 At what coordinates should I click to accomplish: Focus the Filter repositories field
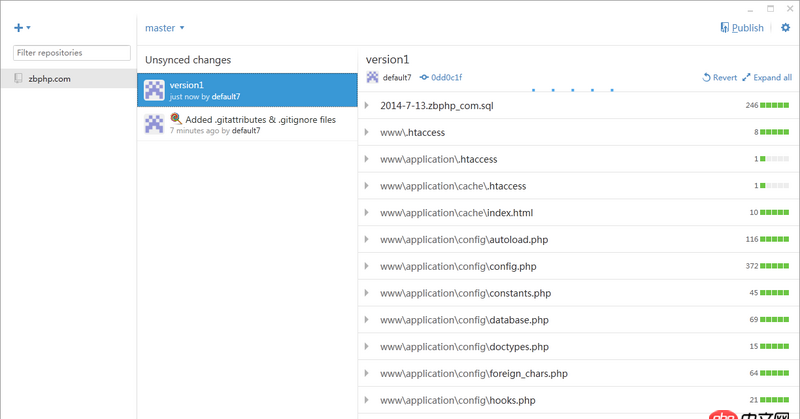click(x=72, y=53)
